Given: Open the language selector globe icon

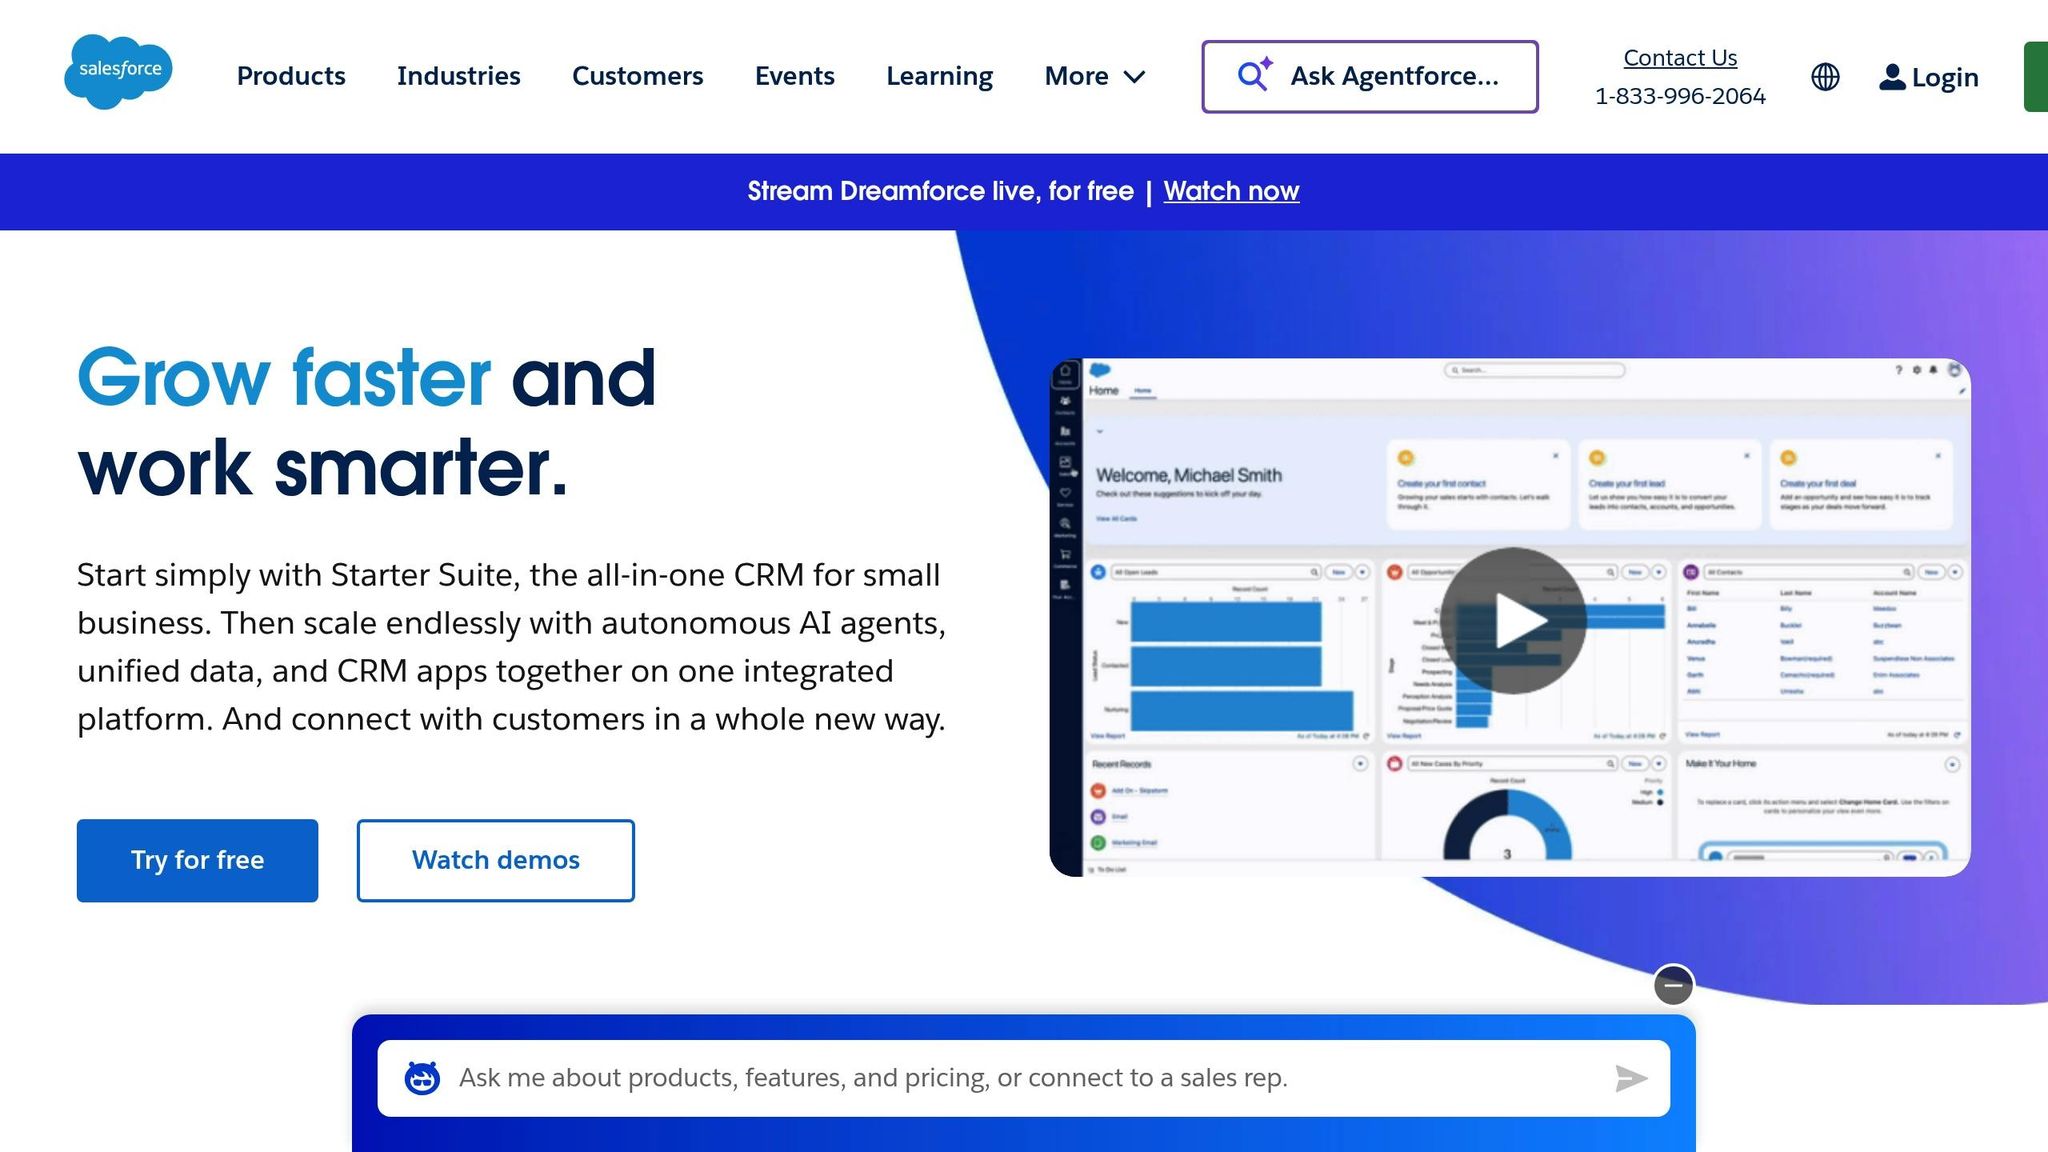Looking at the screenshot, I should 1825,77.
